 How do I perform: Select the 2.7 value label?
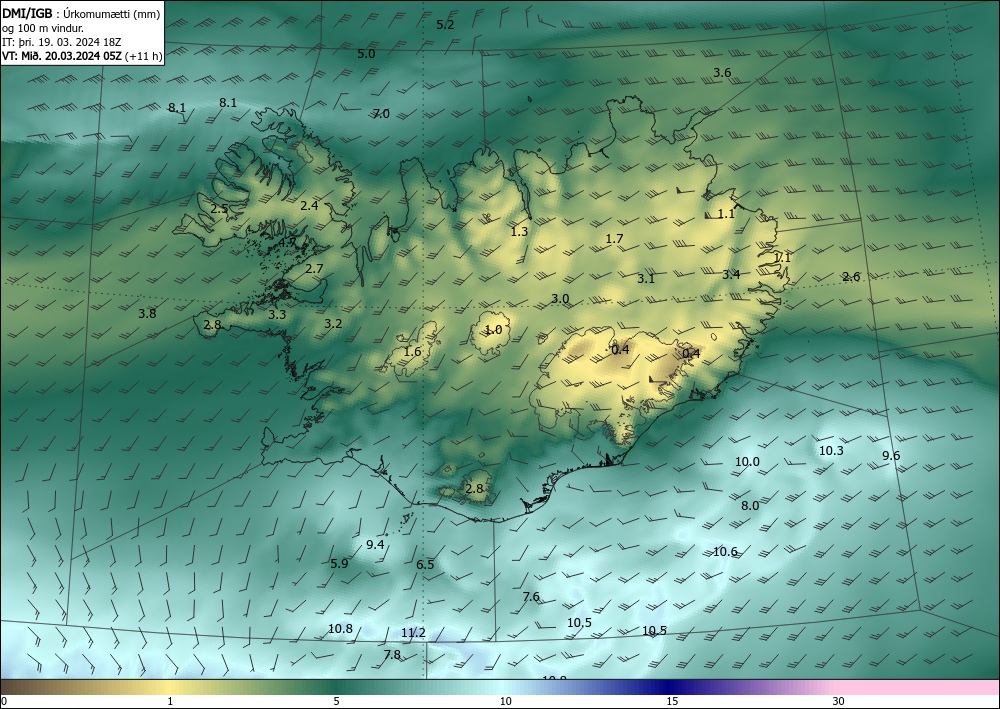click(x=314, y=268)
